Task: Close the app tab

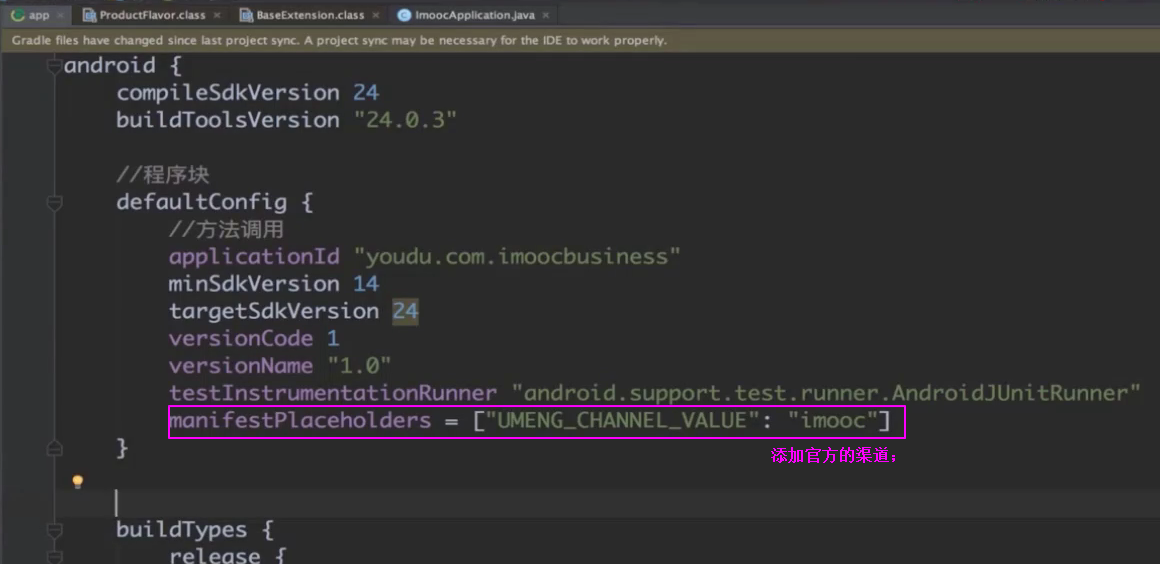Action: pyautogui.click(x=60, y=15)
